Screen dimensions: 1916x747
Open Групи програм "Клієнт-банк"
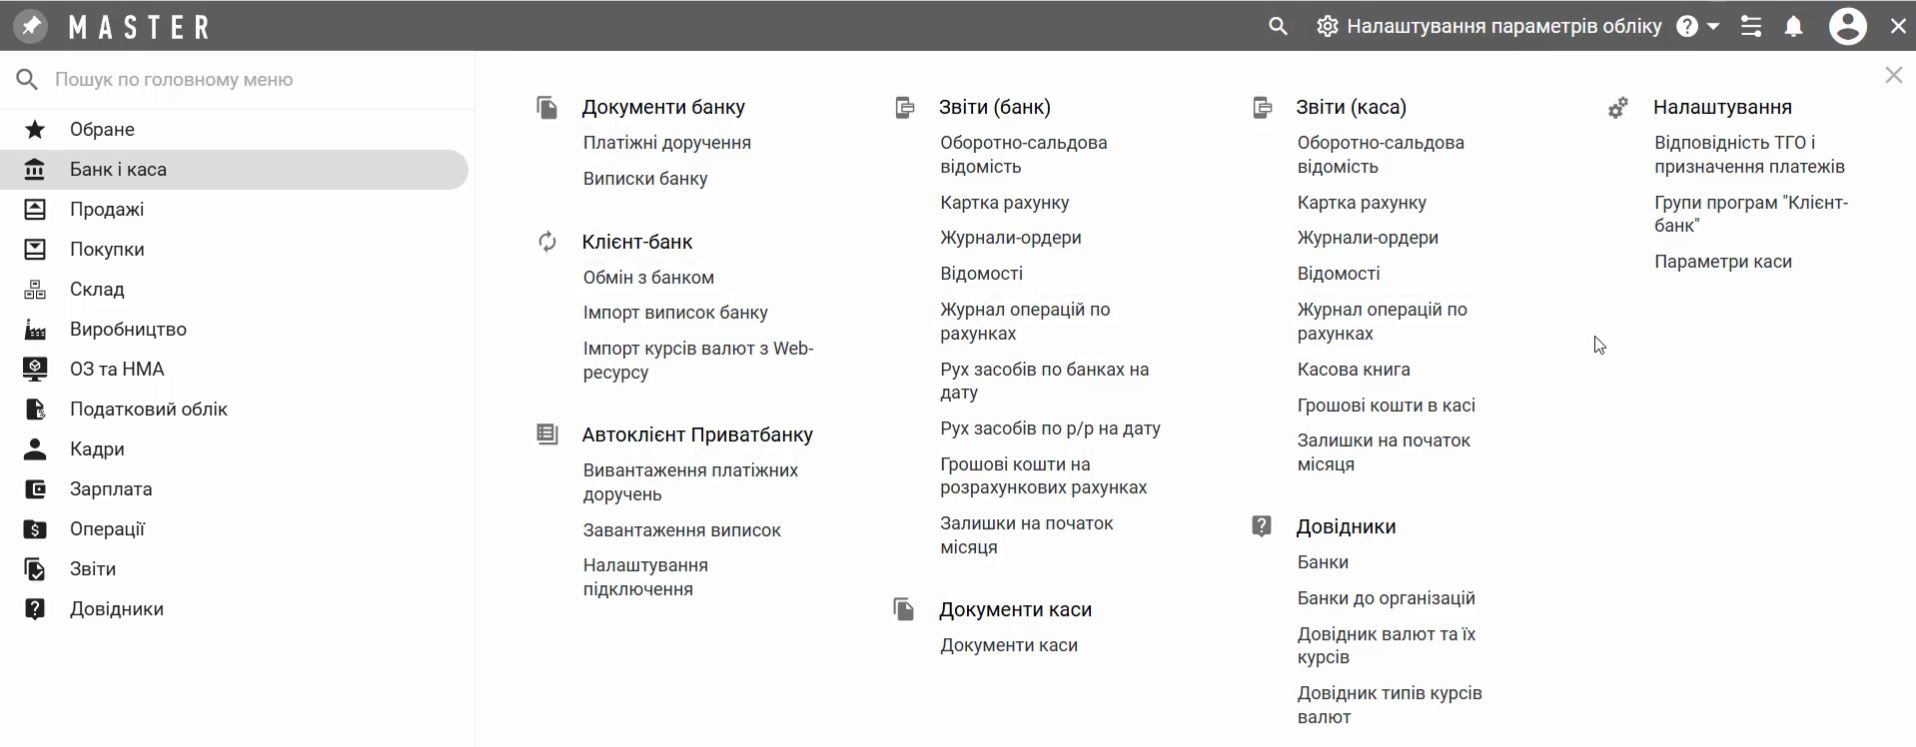coord(1751,214)
